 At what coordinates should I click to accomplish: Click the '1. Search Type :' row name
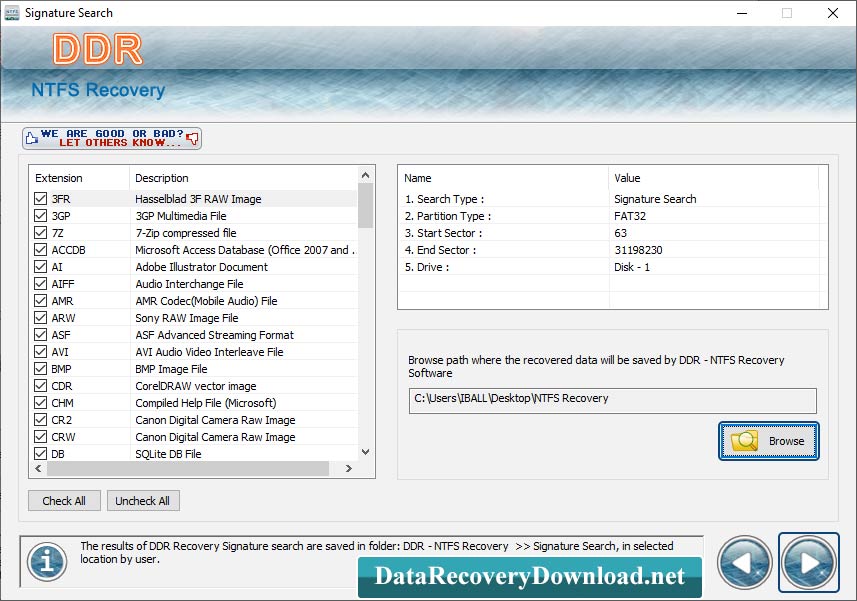pos(444,199)
